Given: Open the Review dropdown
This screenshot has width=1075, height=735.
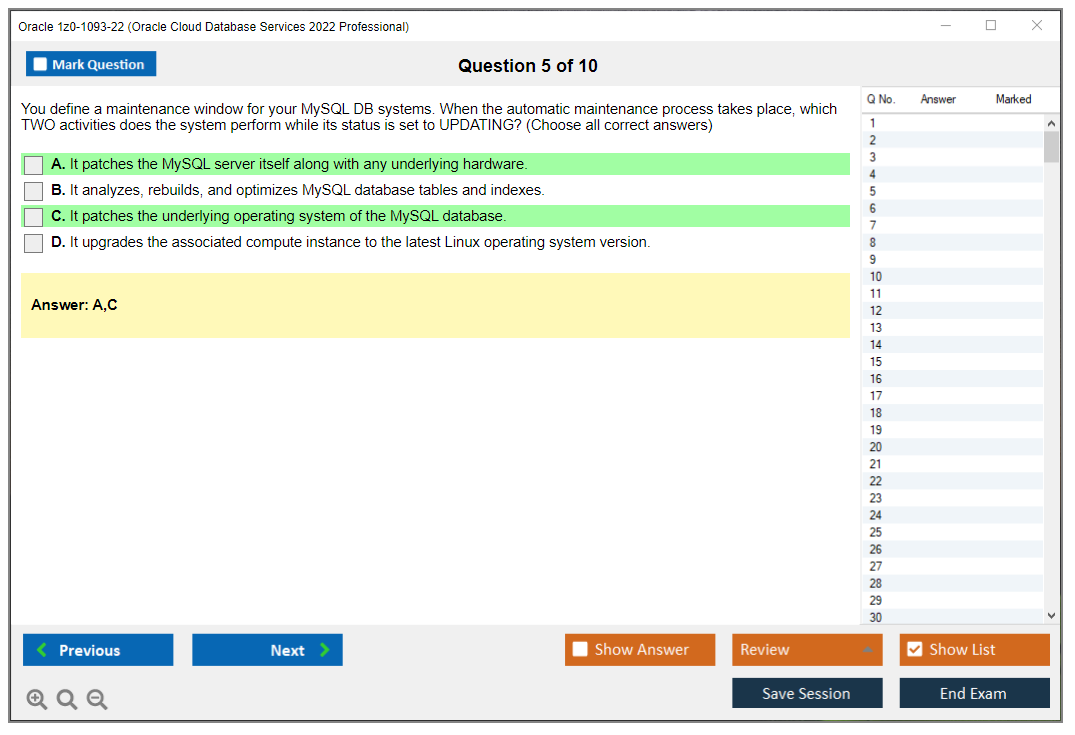Looking at the screenshot, I should pos(807,649).
